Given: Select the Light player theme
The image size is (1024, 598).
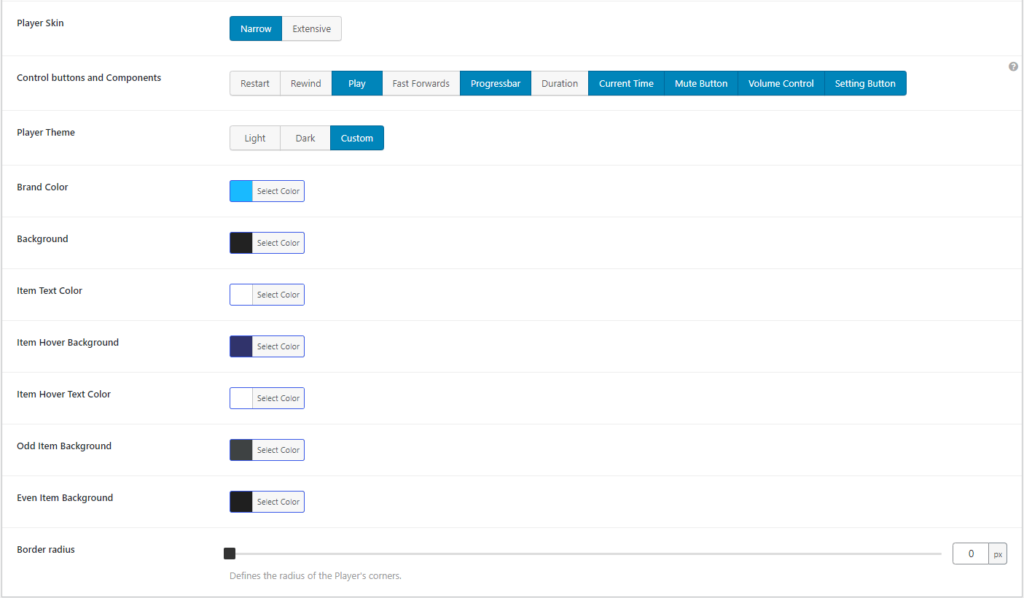Looking at the screenshot, I should pyautogui.click(x=254, y=138).
